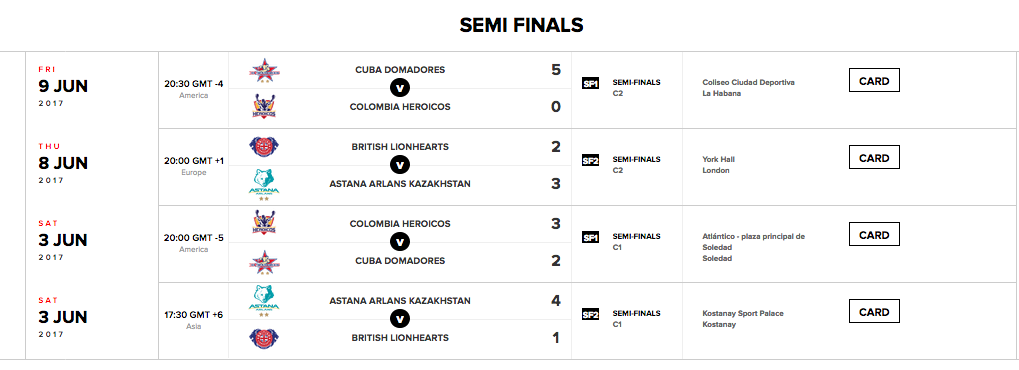
Task: Open CARD for Kostanay Sport Palace match
Action: [x=874, y=311]
